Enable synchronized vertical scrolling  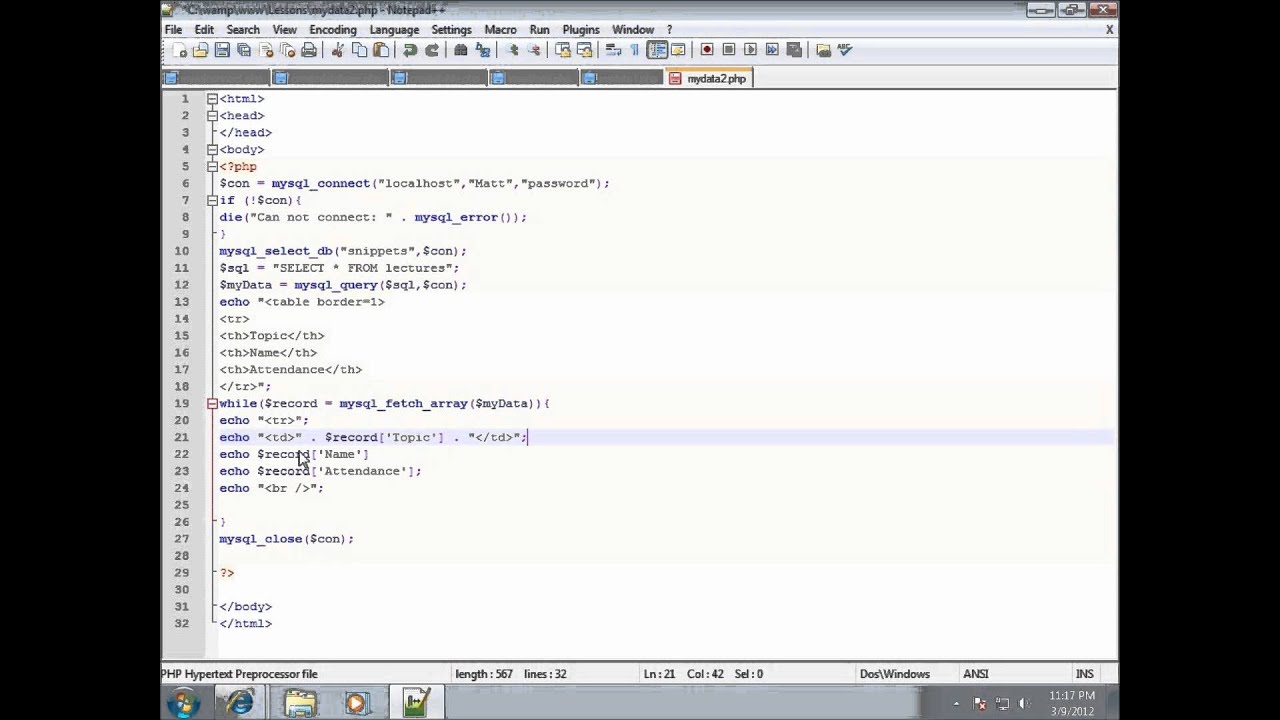click(x=564, y=50)
